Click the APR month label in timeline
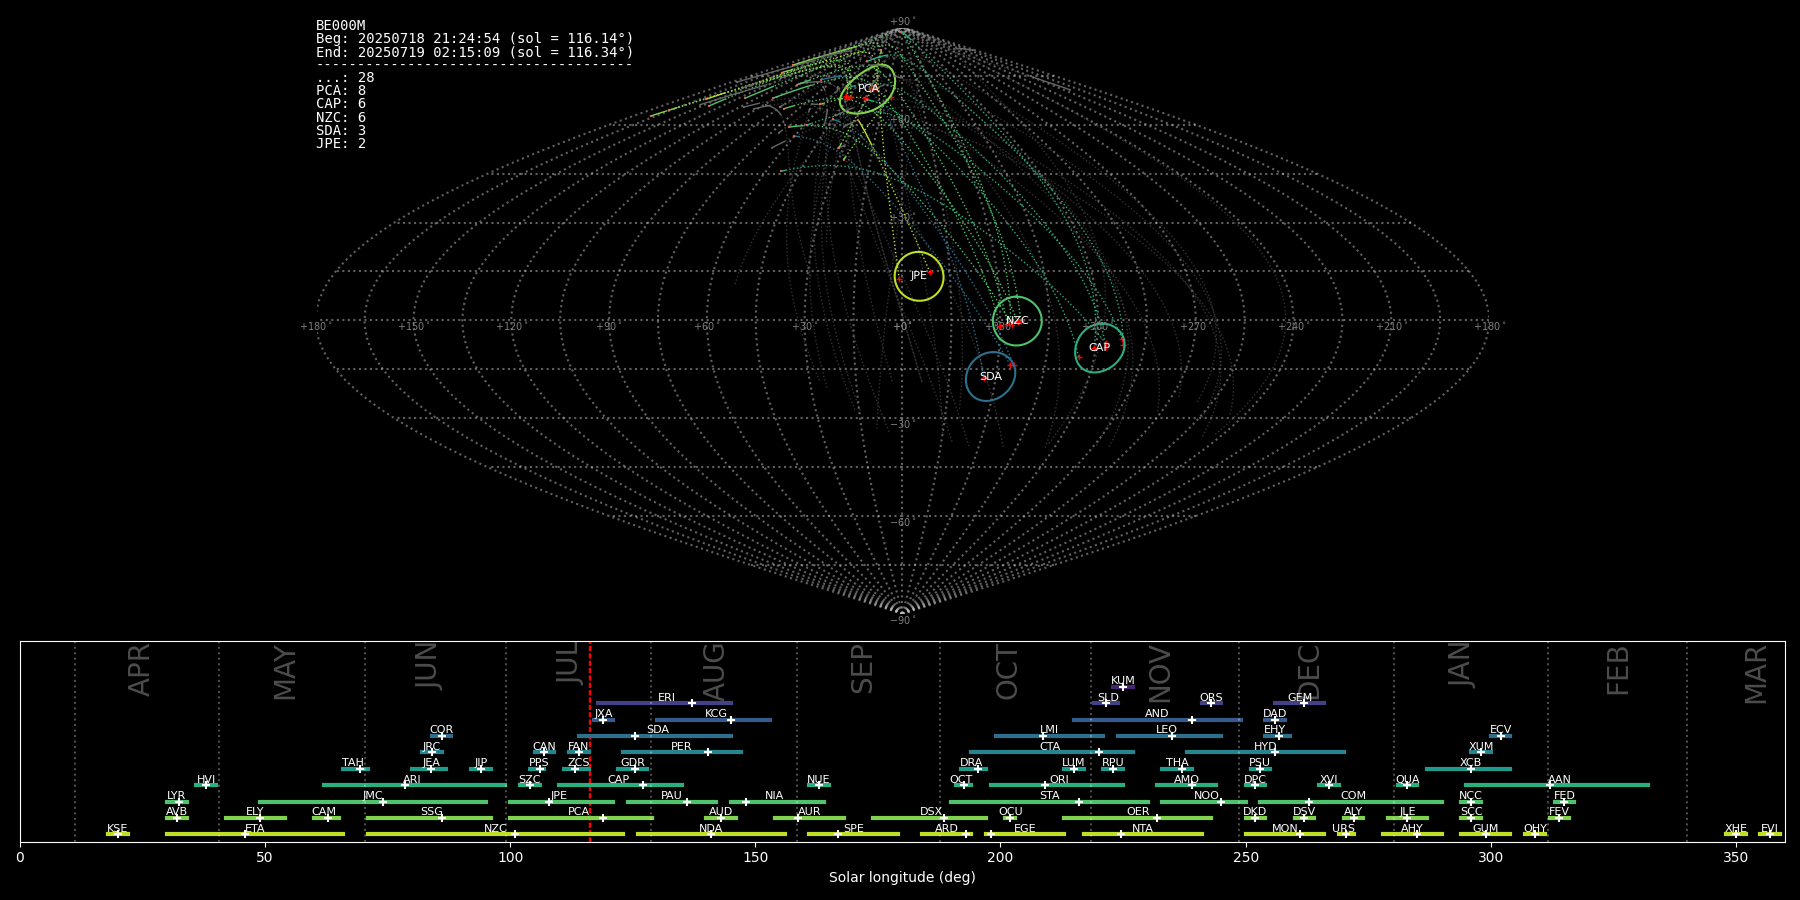 (x=140, y=670)
